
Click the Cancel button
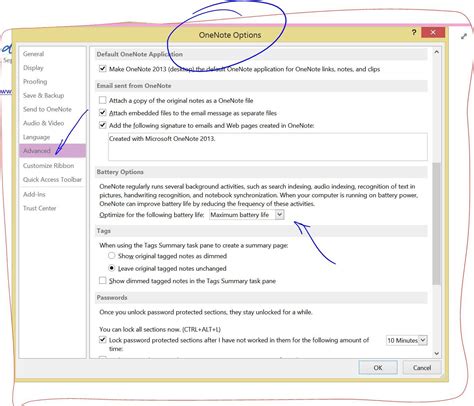pos(422,368)
